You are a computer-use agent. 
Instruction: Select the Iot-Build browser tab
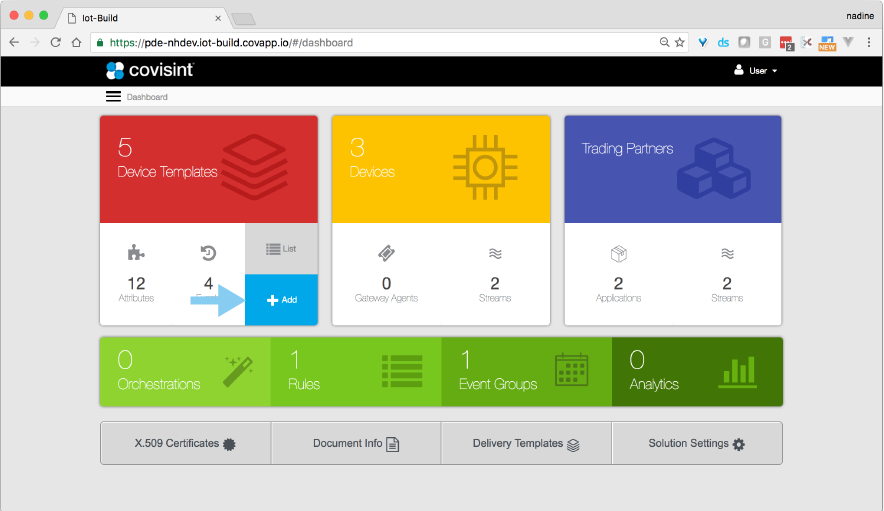point(140,17)
